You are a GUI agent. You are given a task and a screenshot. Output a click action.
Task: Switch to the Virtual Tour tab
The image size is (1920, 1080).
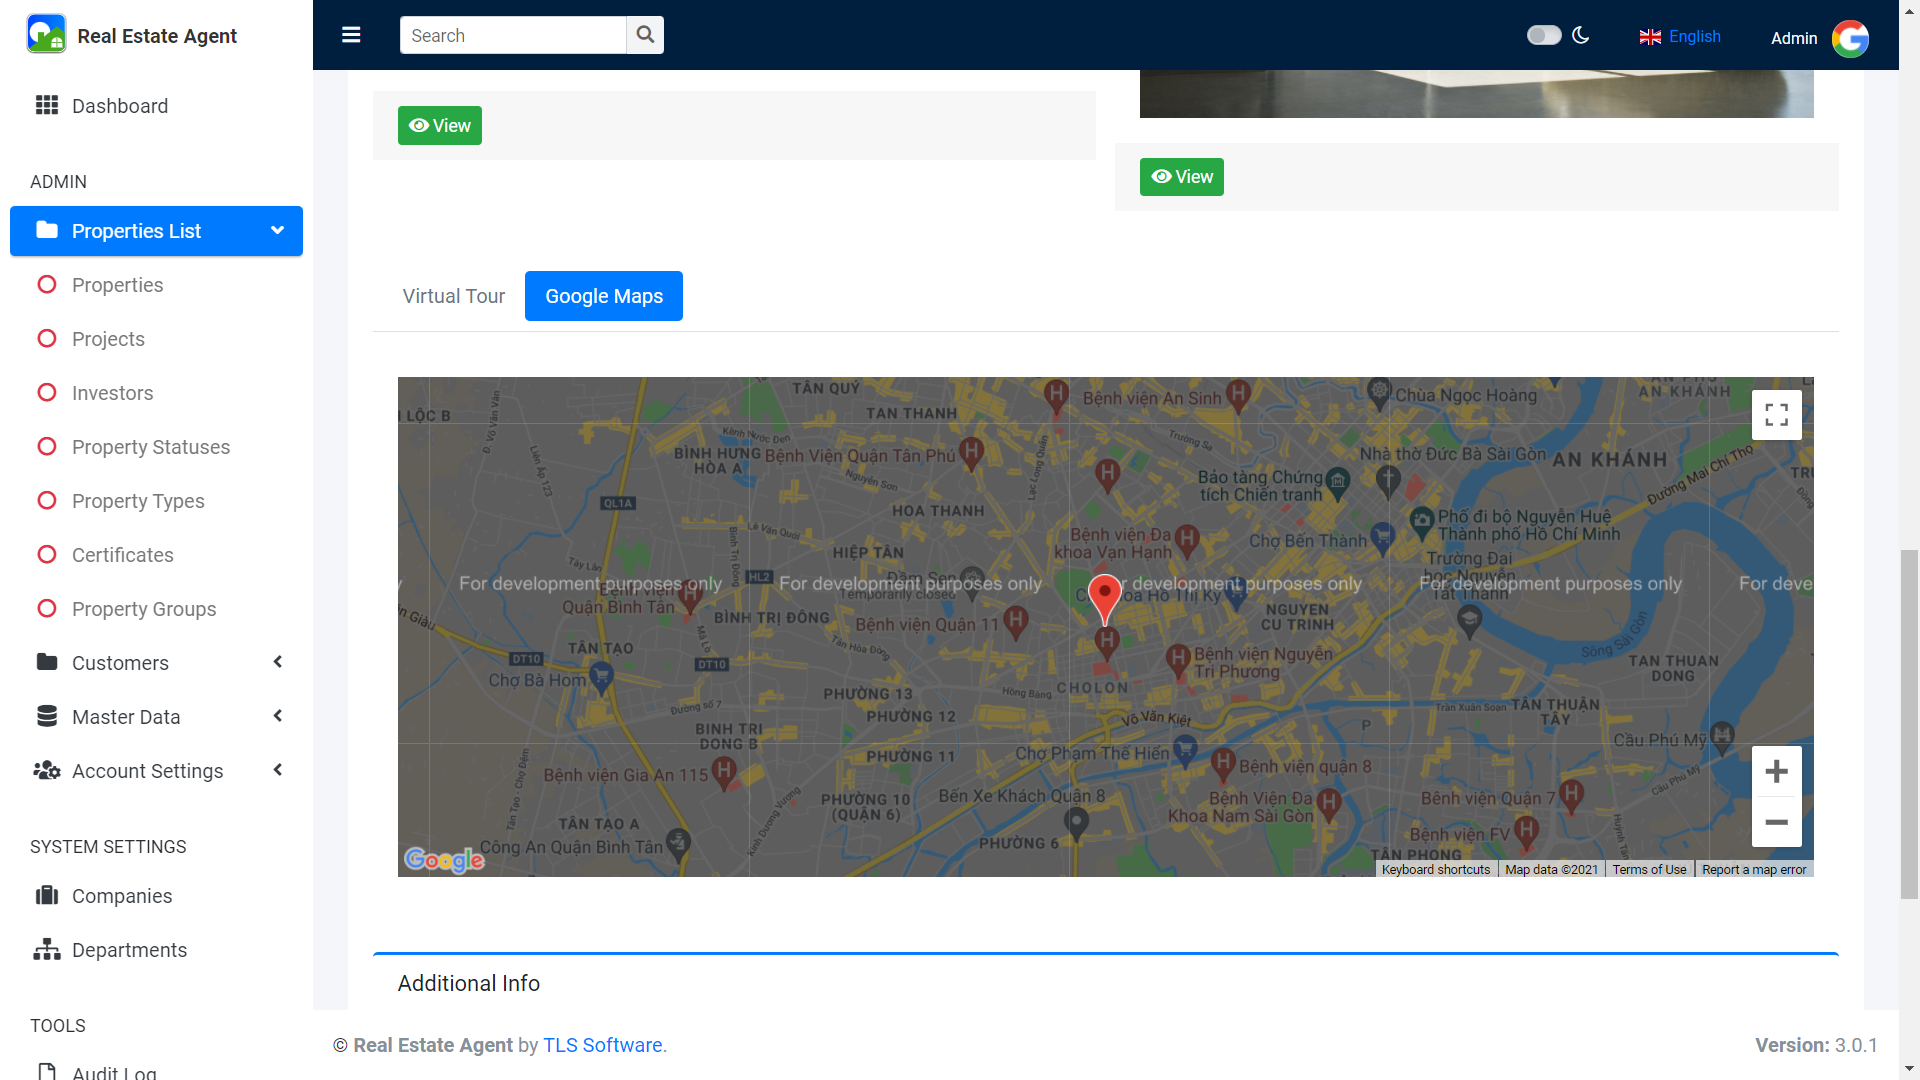click(x=453, y=296)
